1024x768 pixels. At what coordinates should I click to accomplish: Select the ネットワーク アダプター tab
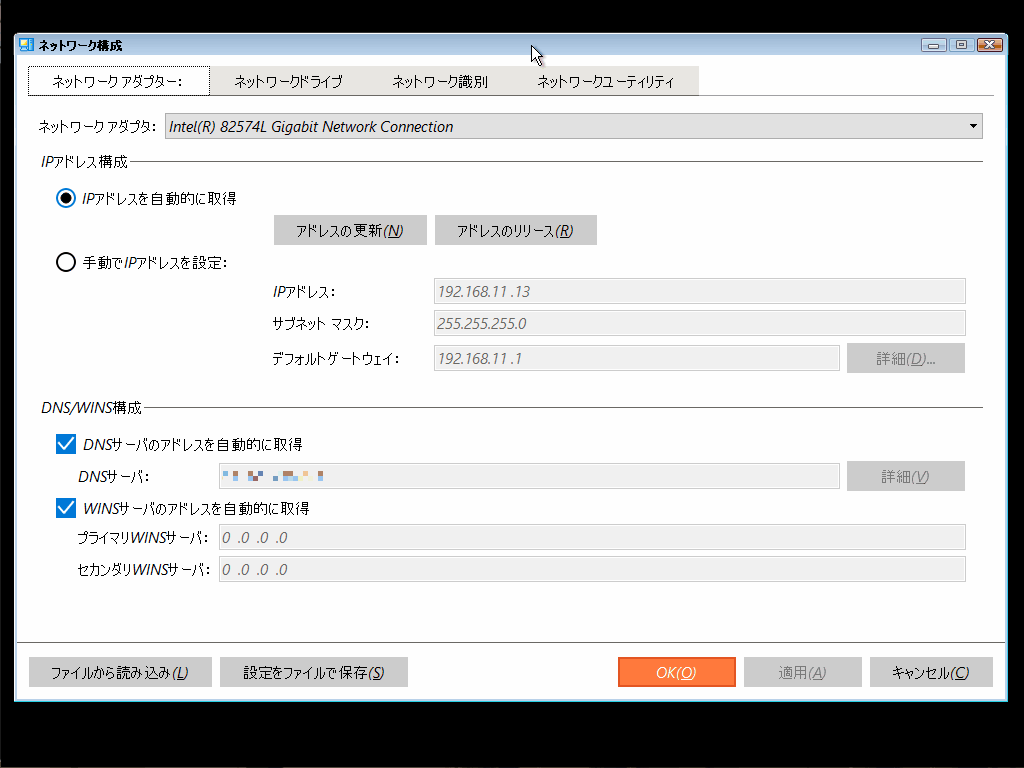pos(118,80)
